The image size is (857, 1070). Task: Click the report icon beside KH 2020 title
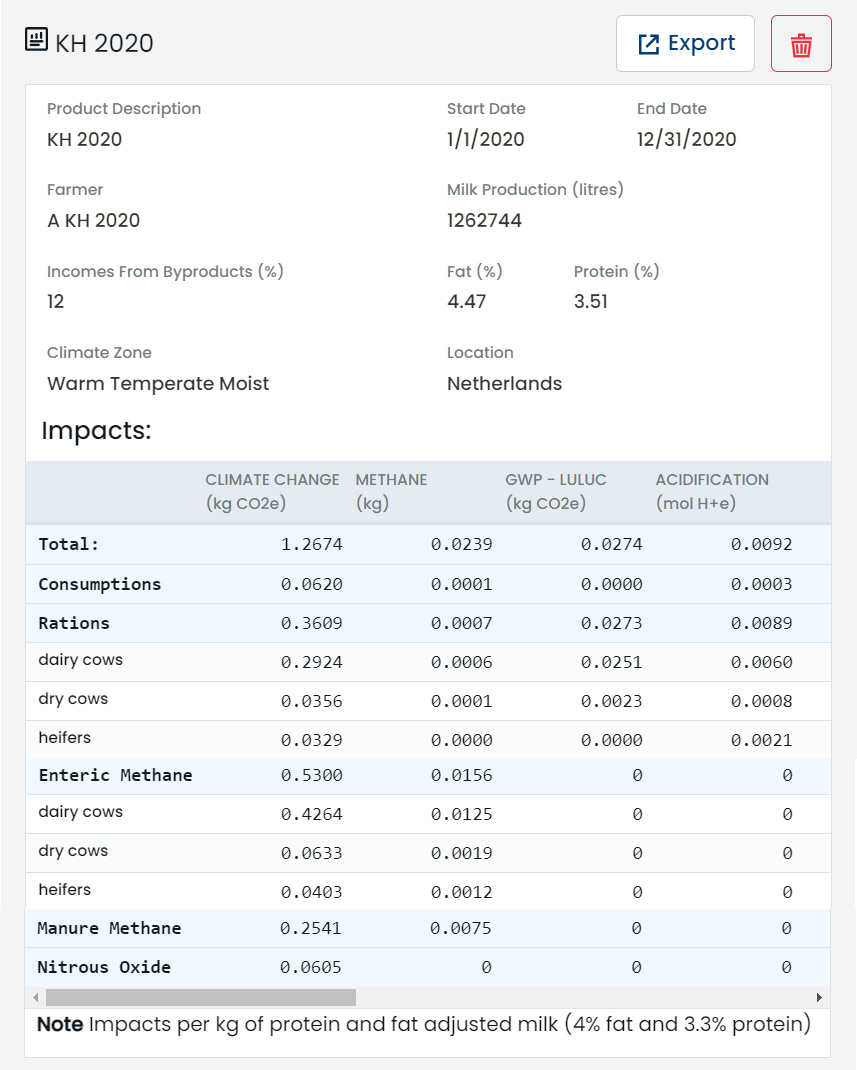point(36,41)
